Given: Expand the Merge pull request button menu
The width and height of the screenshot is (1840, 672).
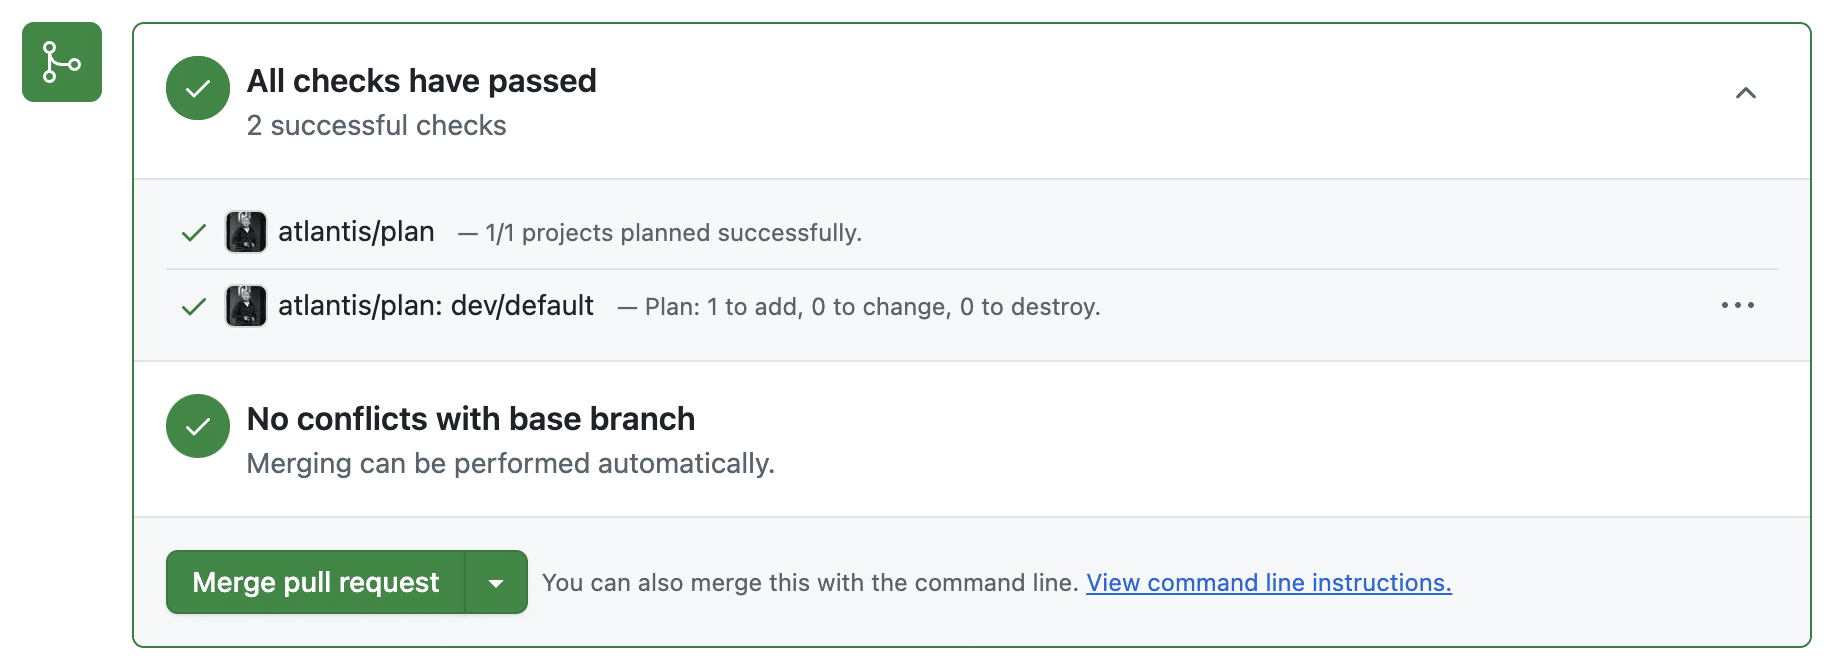Looking at the screenshot, I should (x=497, y=582).
